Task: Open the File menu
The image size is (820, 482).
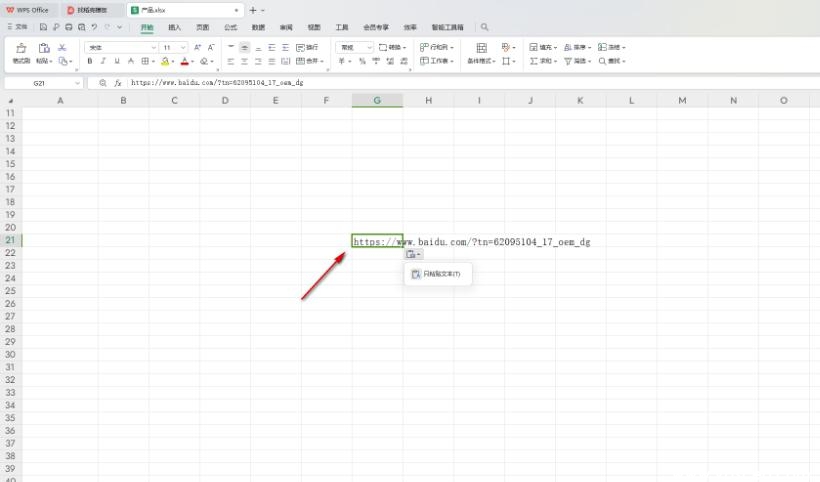Action: pyautogui.click(x=17, y=27)
